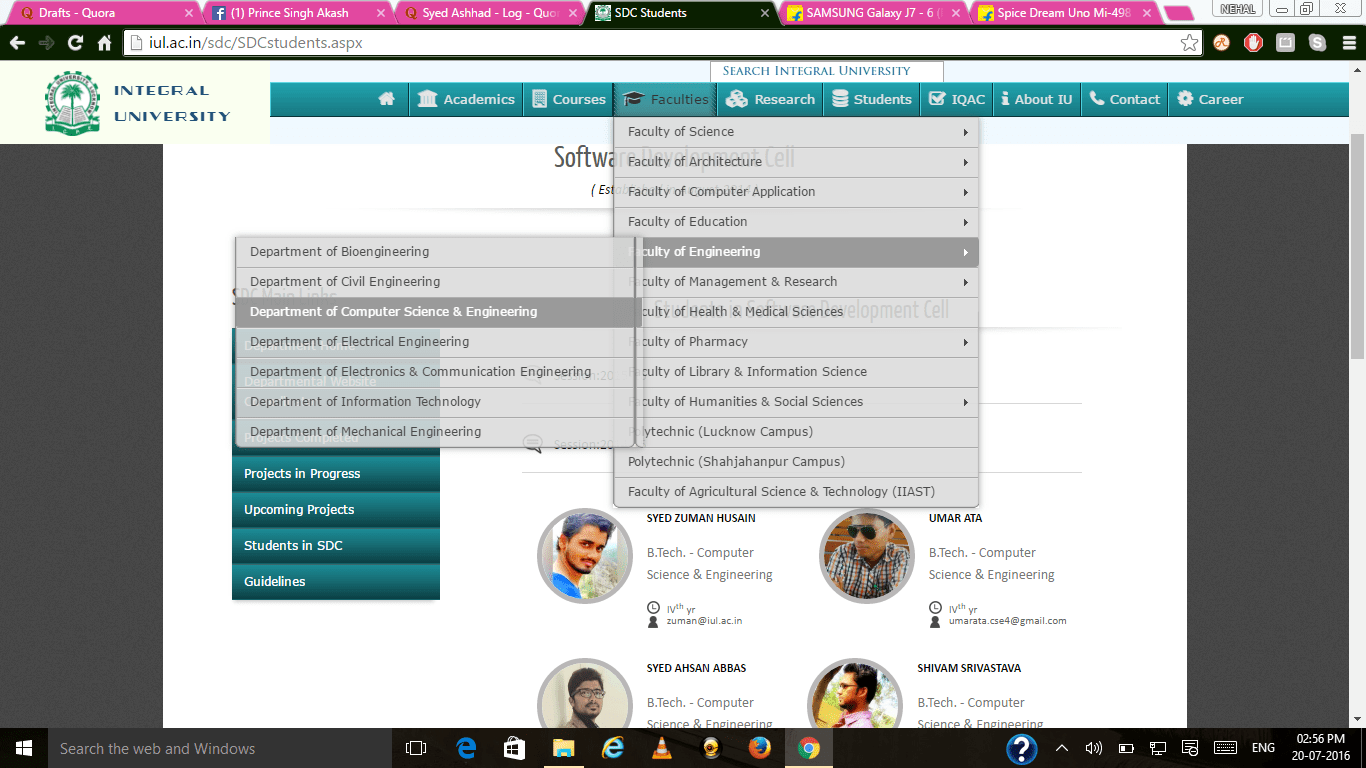The height and width of the screenshot is (768, 1366).
Task: Choose Department of Information Technology
Action: point(438,402)
